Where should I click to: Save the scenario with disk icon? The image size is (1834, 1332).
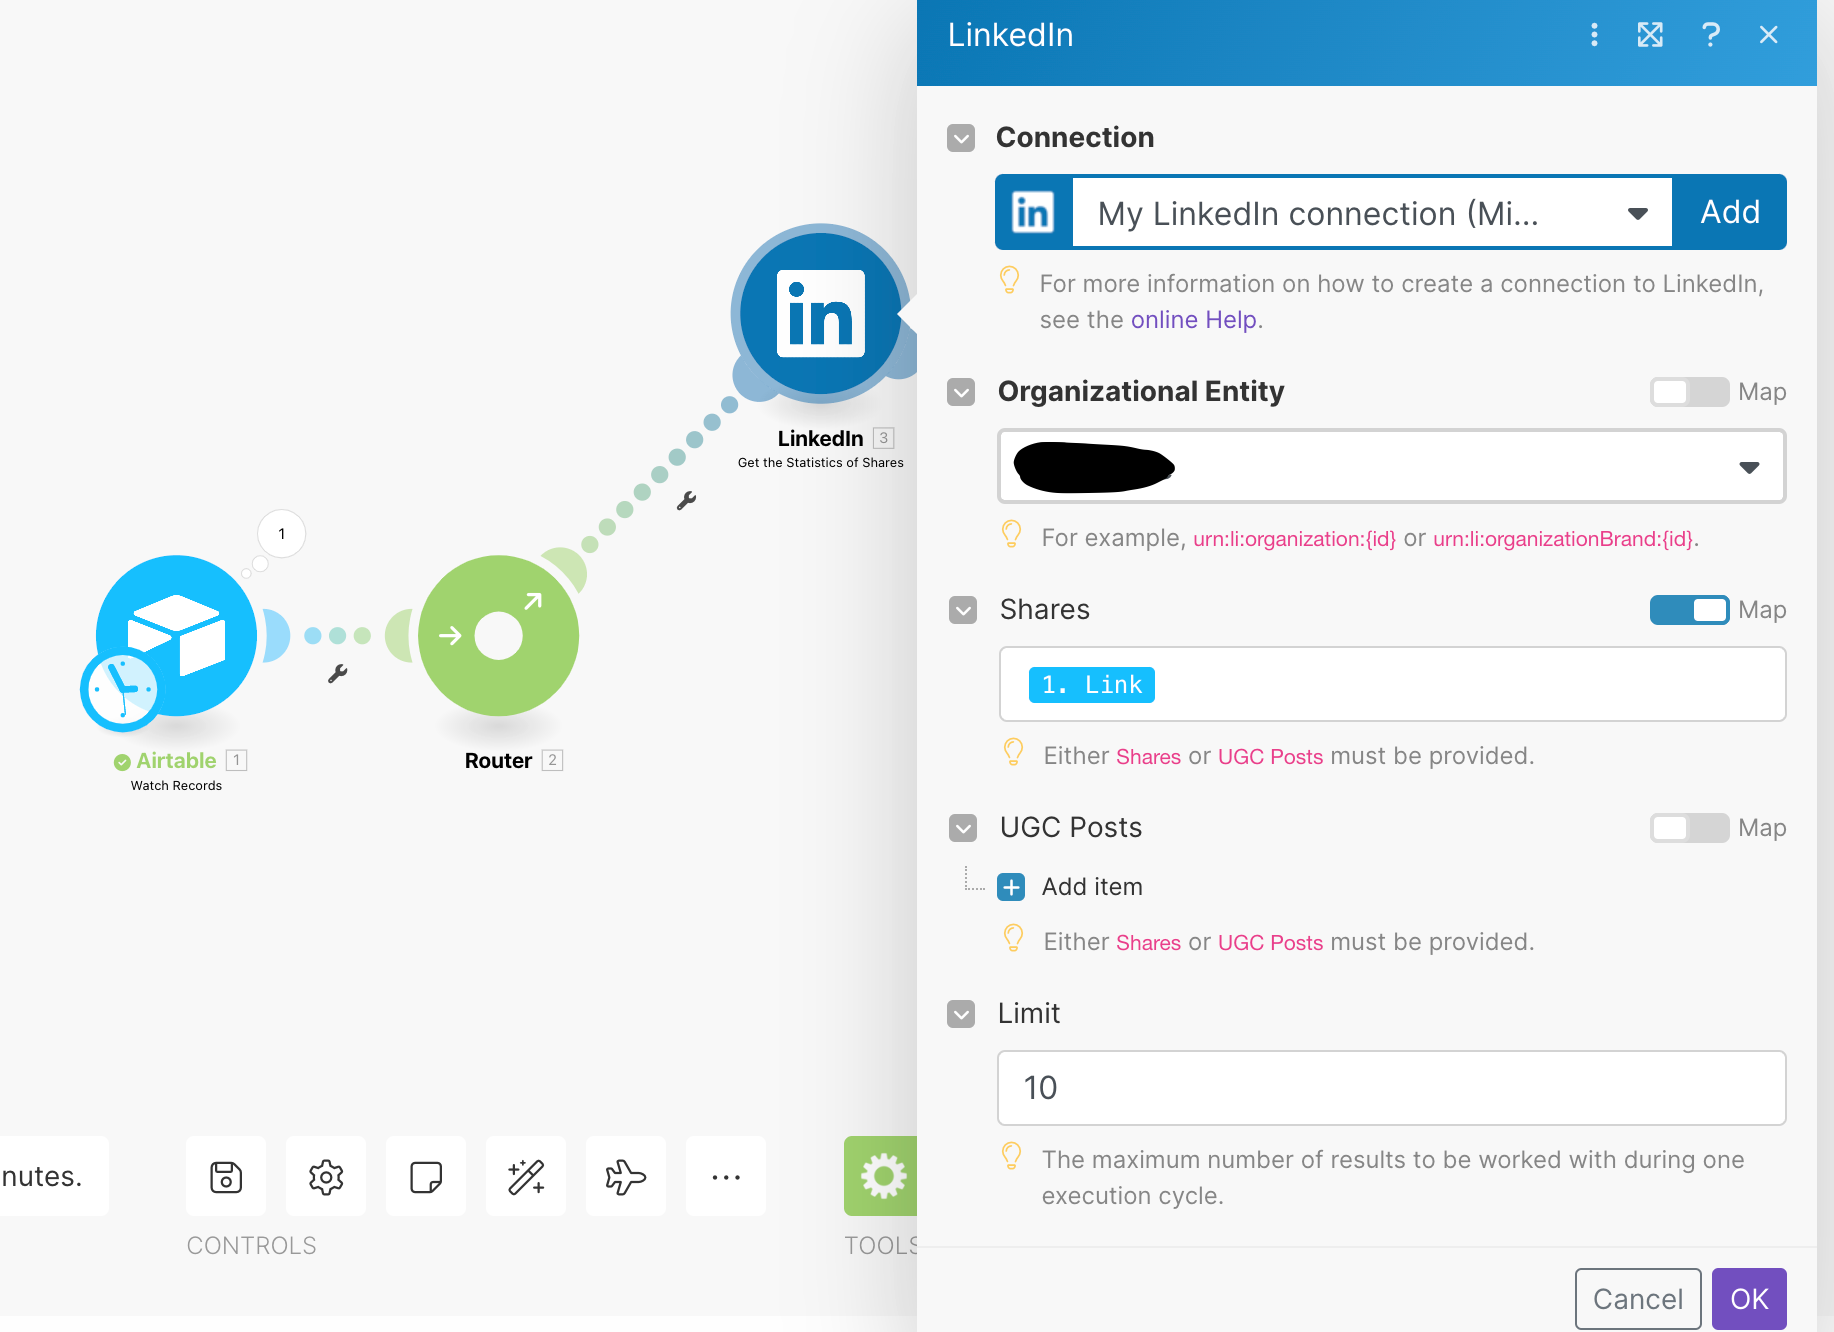click(x=226, y=1177)
